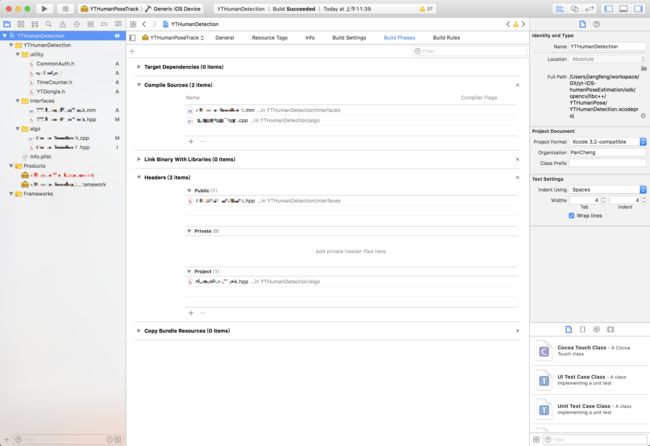Collapse the Compile Sources section

pos(139,85)
